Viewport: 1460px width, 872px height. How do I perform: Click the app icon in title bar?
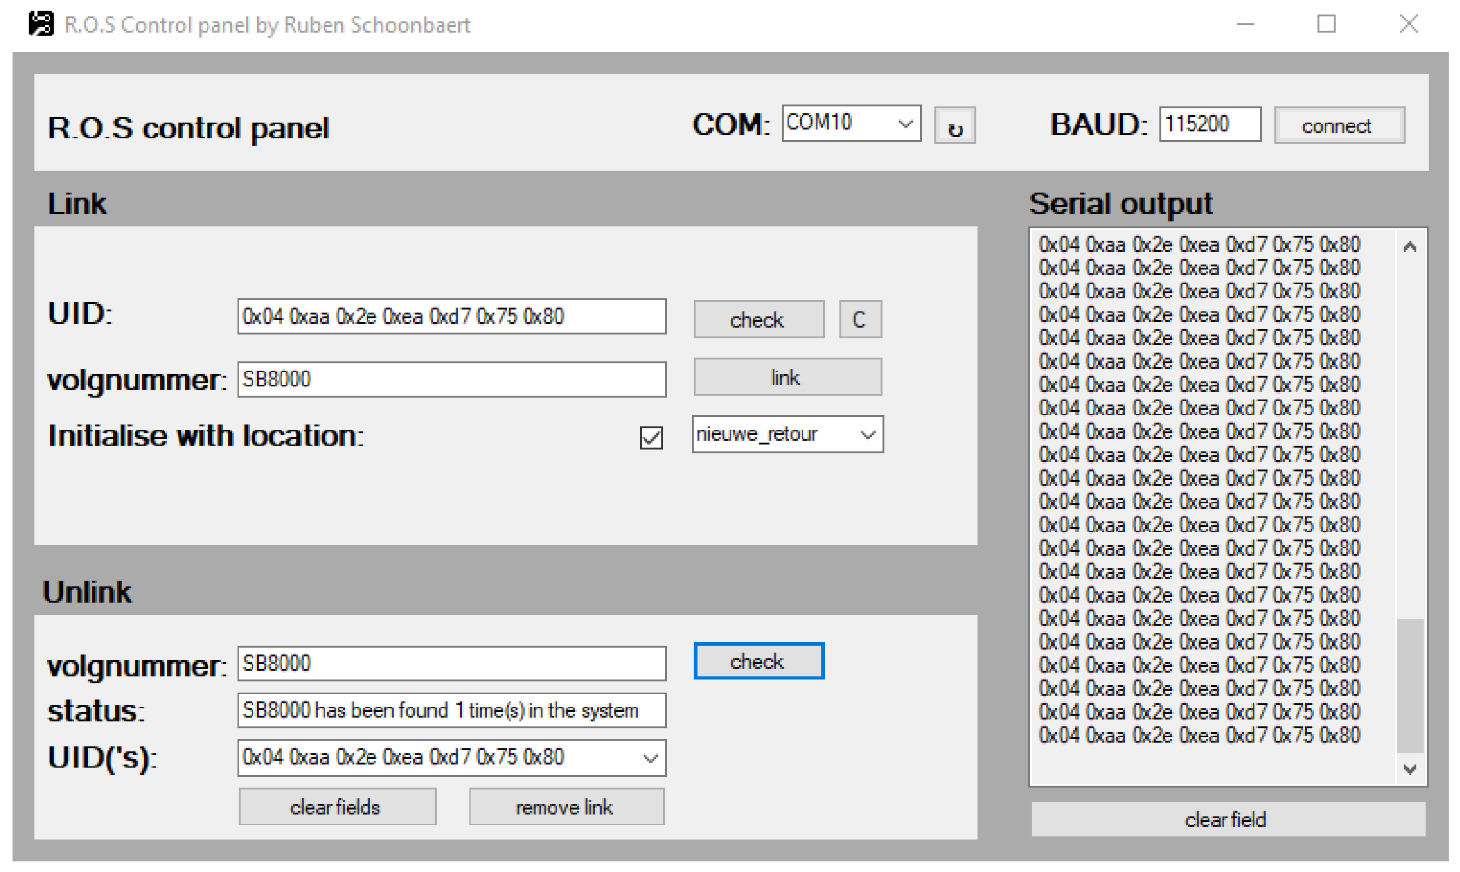tap(41, 24)
